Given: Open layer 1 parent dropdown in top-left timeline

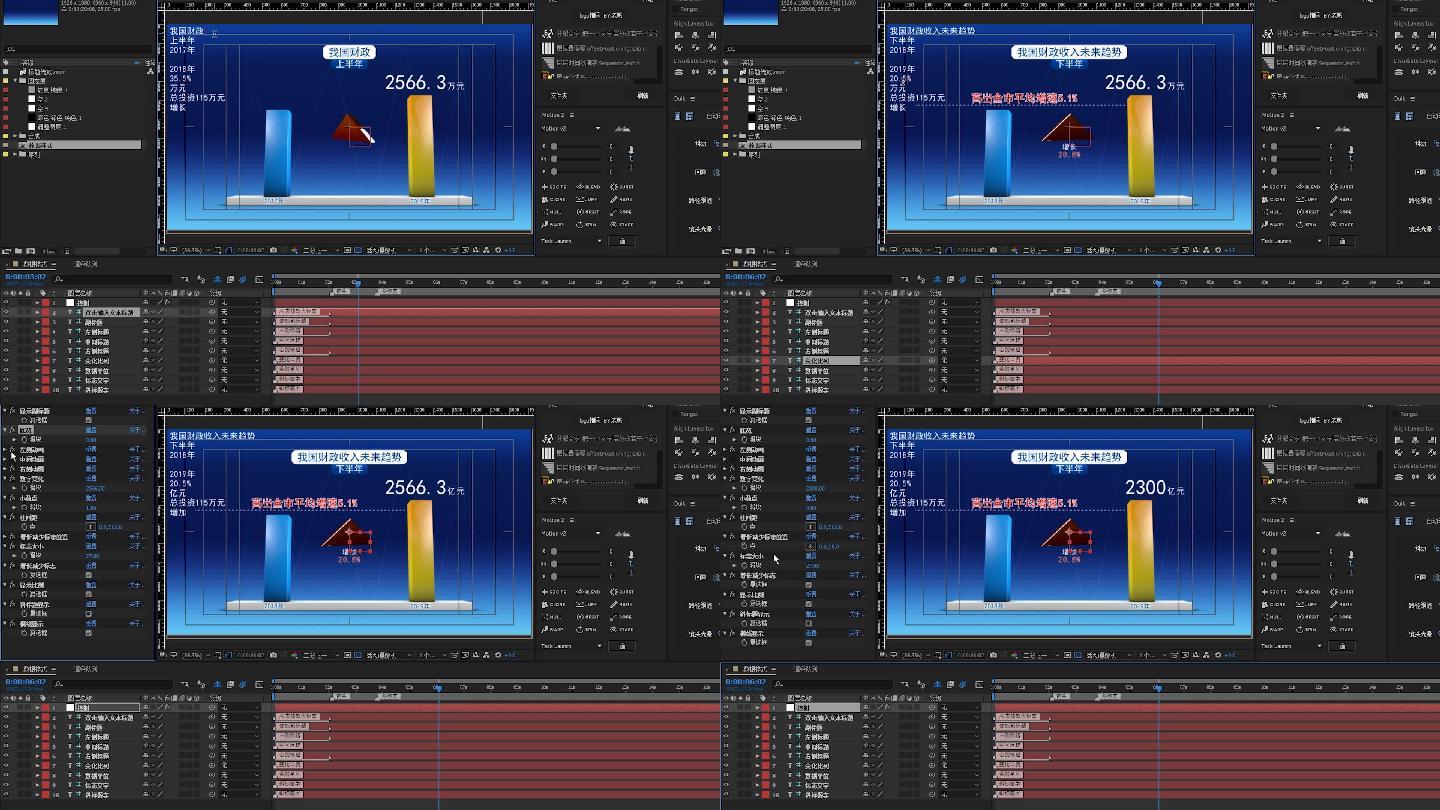Looking at the screenshot, I should pyautogui.click(x=240, y=302).
